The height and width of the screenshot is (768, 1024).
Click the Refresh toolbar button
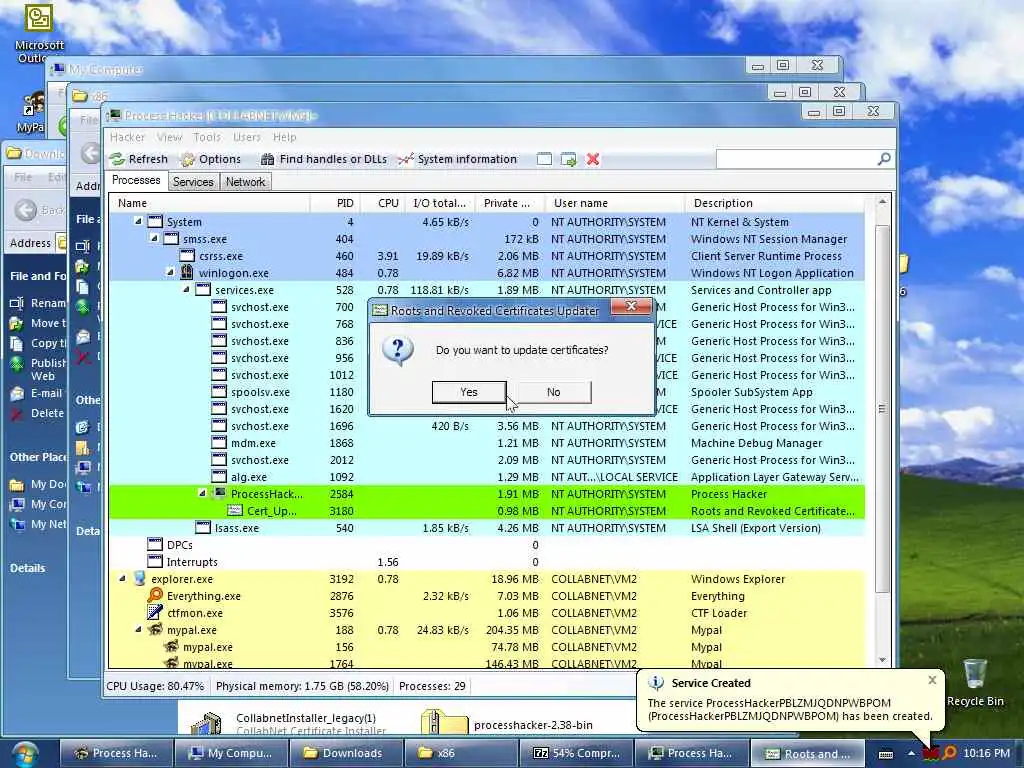(139, 159)
